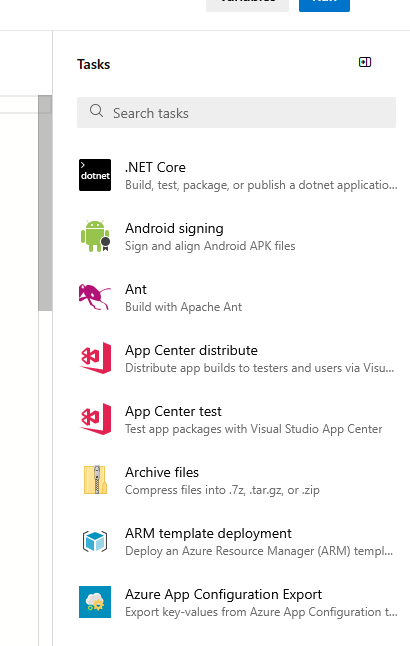The height and width of the screenshot is (646, 410).
Task: Collapse the Tasks panel with the hide-assistant icon
Action: tap(365, 62)
